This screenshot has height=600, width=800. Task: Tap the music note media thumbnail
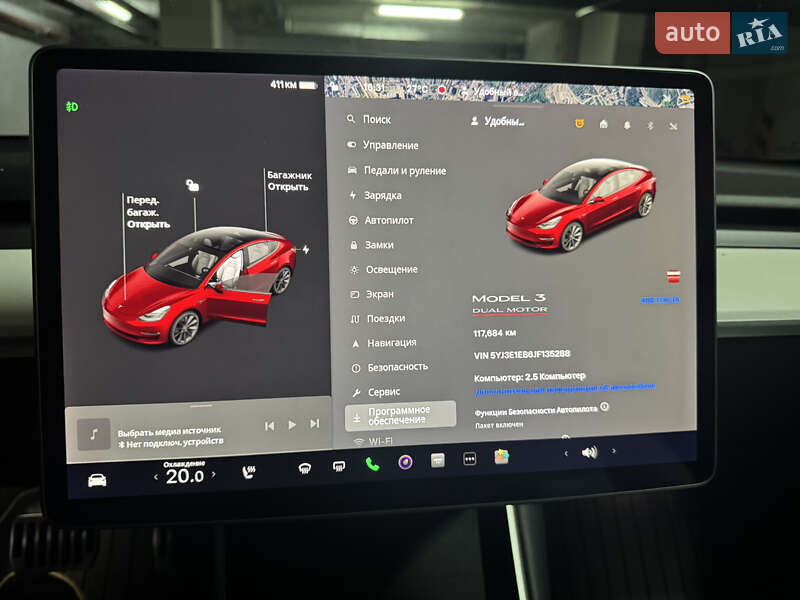click(93, 434)
